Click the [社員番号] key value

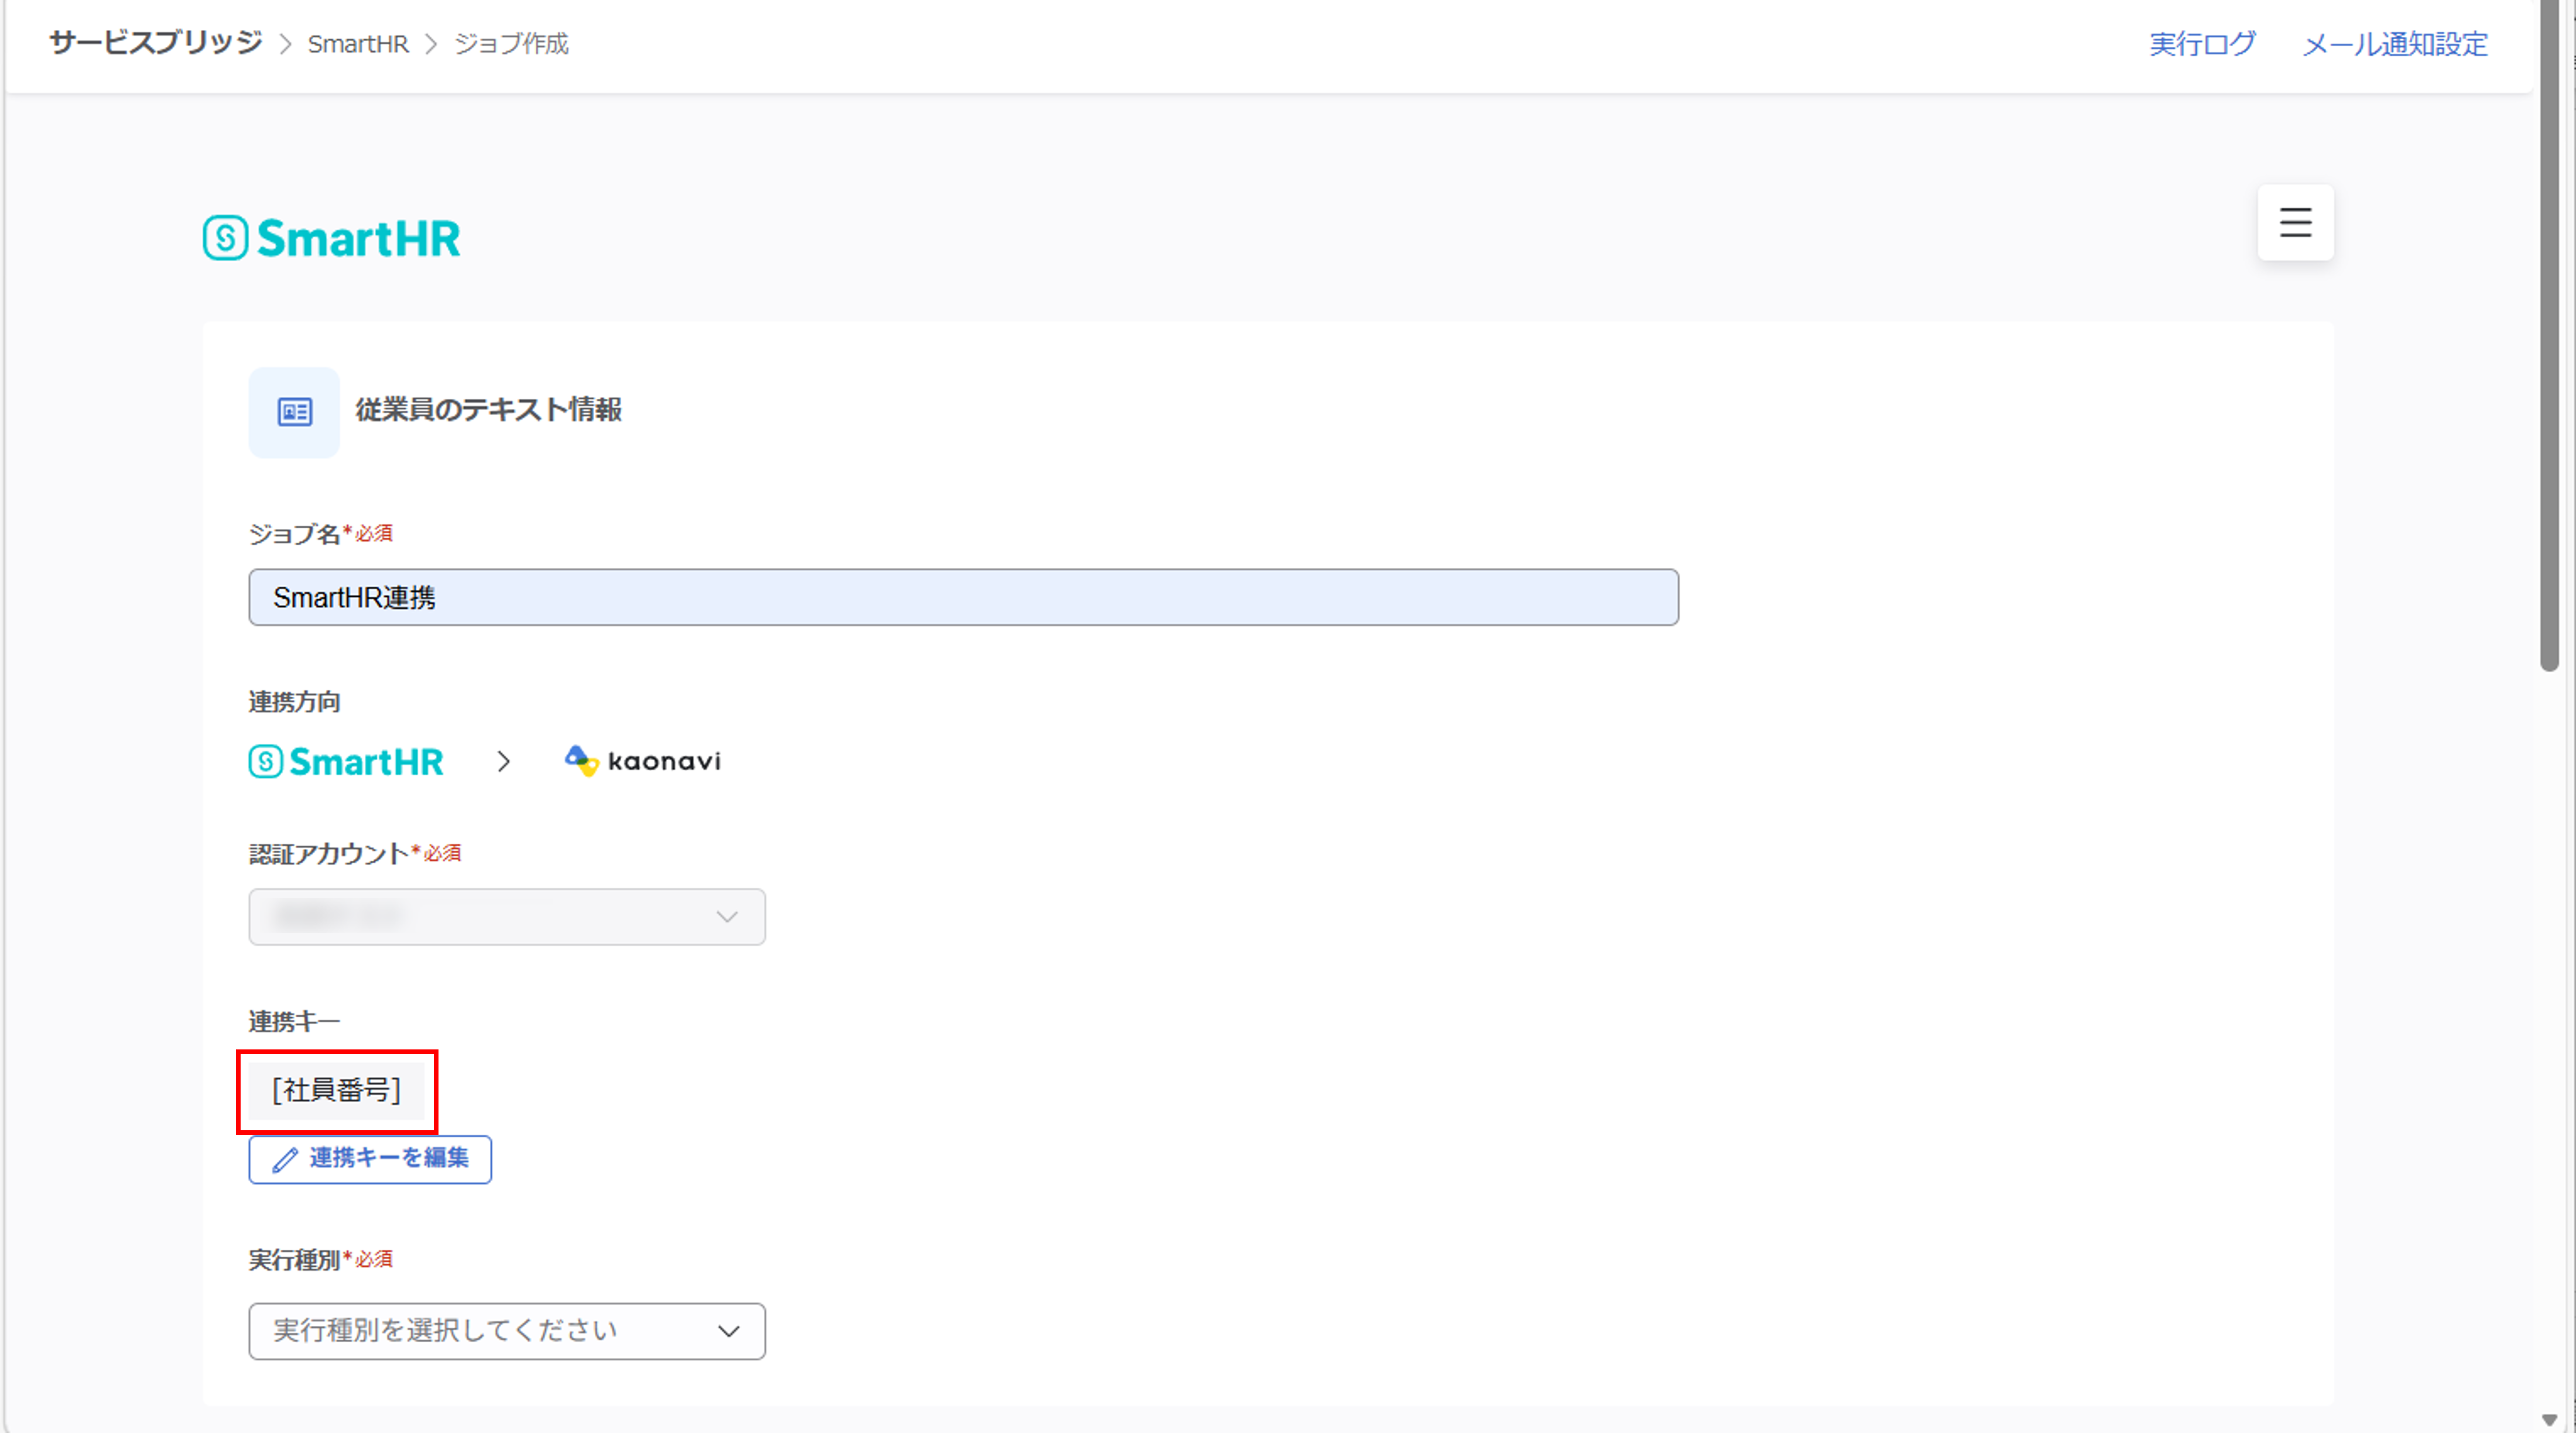coord(337,1090)
